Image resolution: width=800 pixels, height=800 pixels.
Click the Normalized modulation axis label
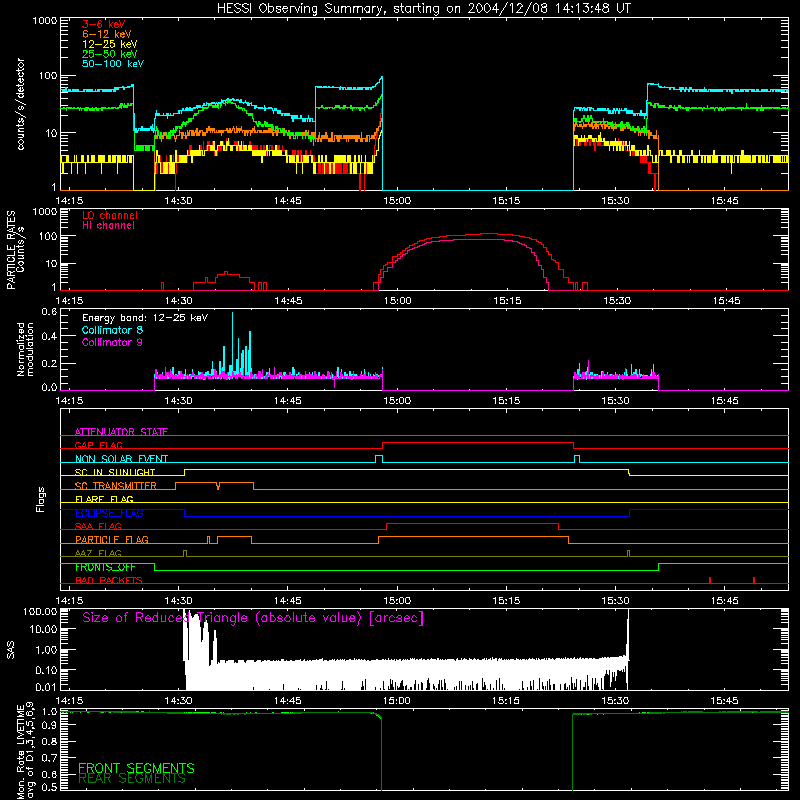[25, 349]
